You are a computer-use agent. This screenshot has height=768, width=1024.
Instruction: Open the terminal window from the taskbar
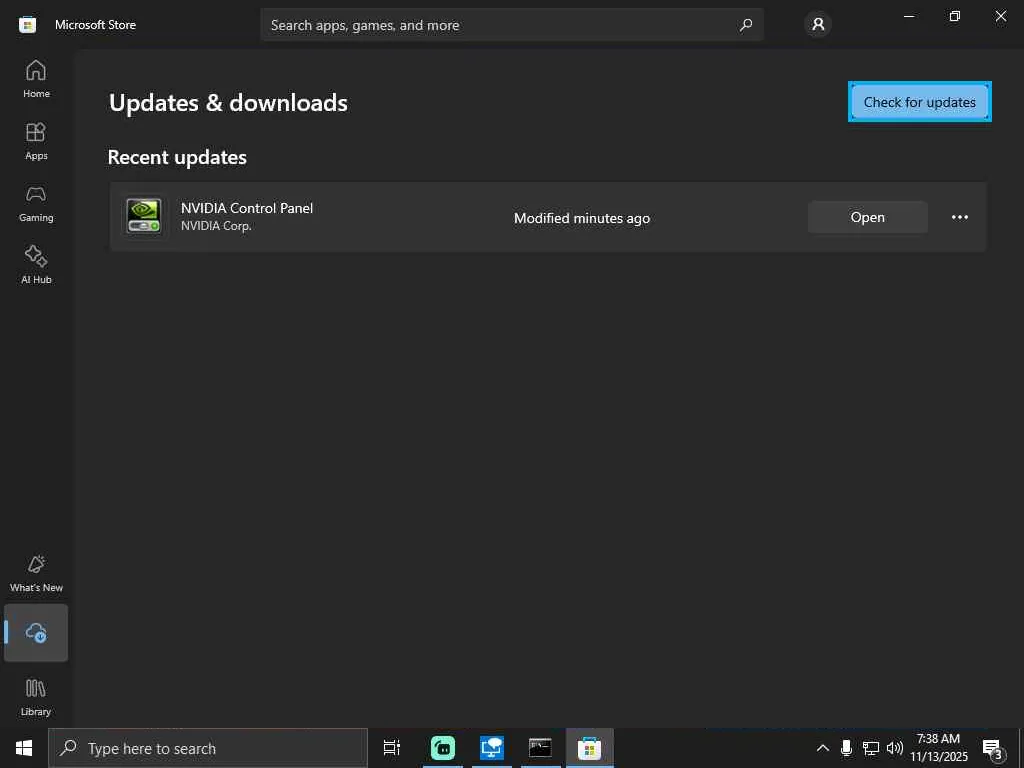point(540,748)
